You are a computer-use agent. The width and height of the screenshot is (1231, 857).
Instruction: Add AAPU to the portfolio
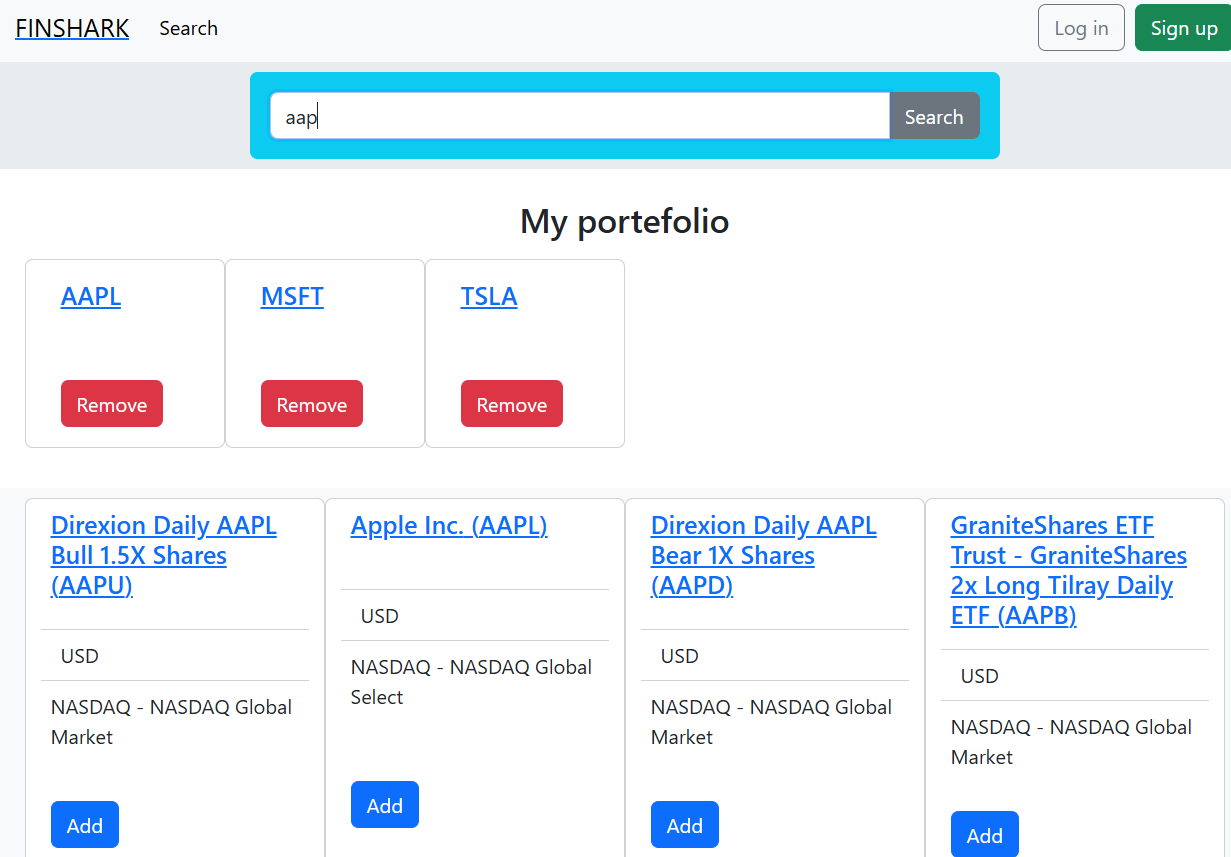85,825
